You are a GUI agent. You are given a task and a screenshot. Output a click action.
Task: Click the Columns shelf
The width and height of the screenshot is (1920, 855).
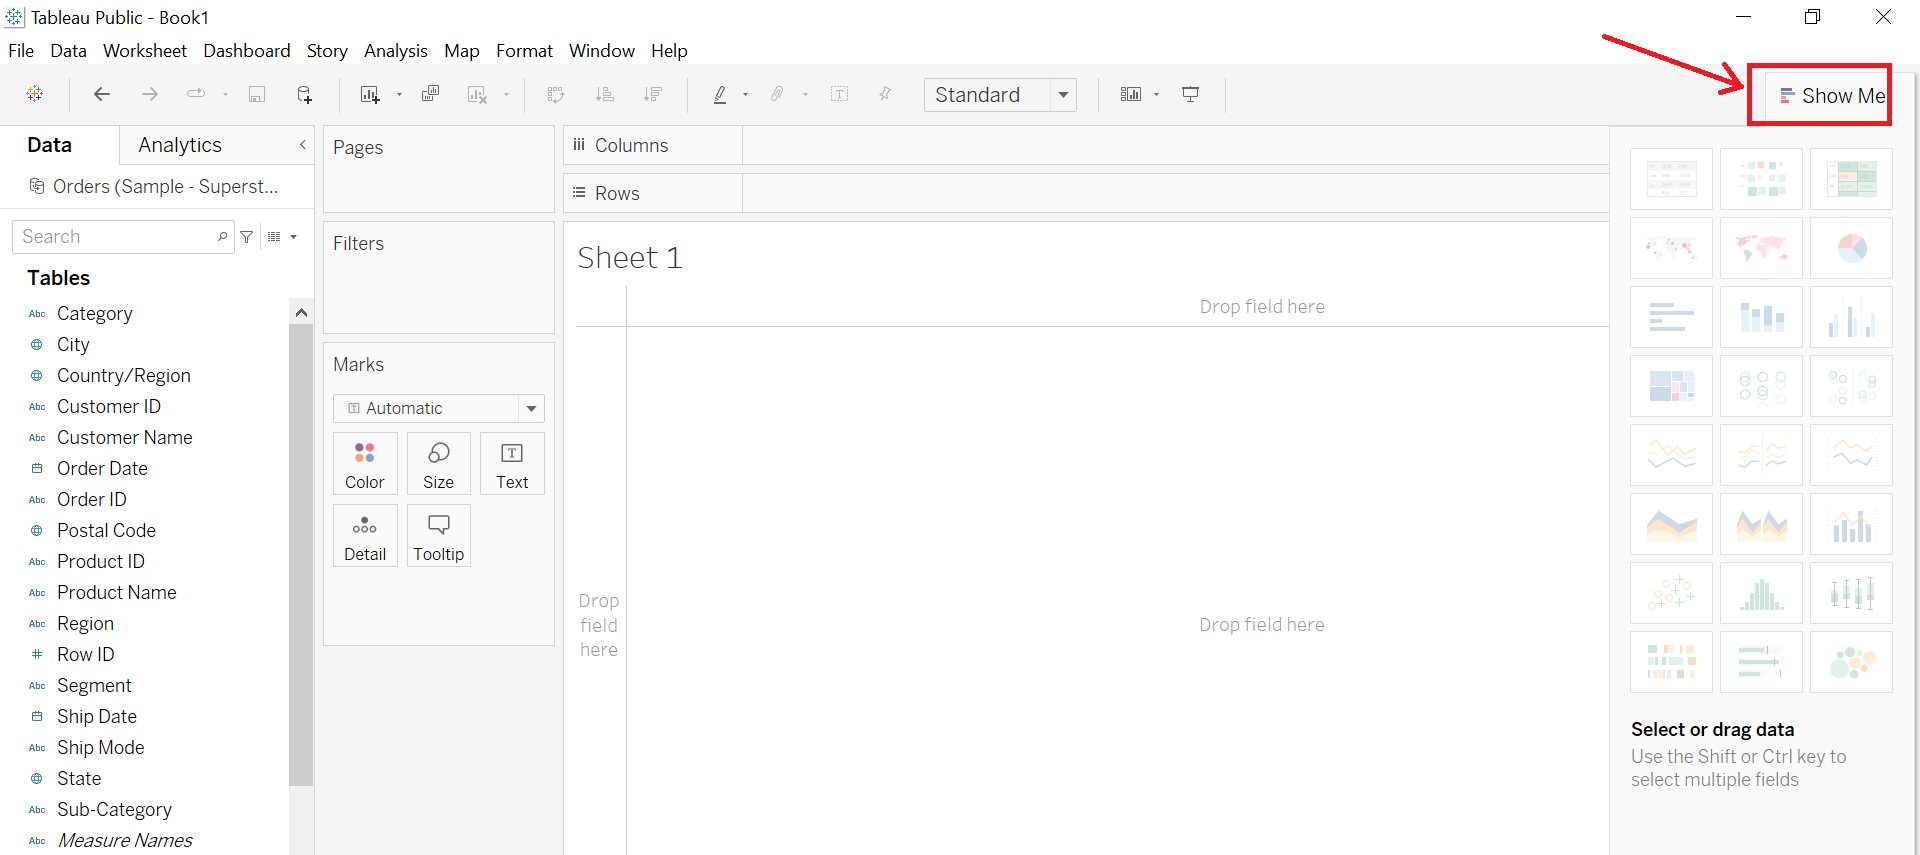click(1086, 145)
